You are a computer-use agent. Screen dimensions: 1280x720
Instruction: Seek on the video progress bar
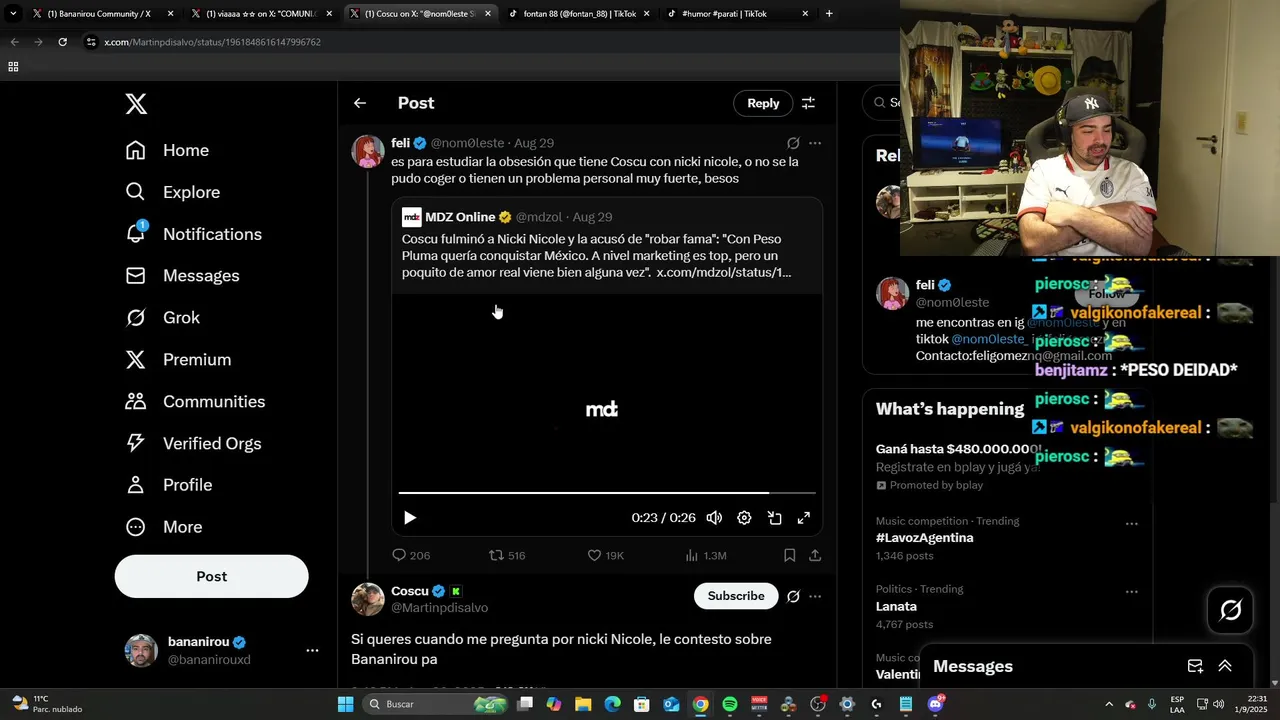pyautogui.click(x=607, y=493)
